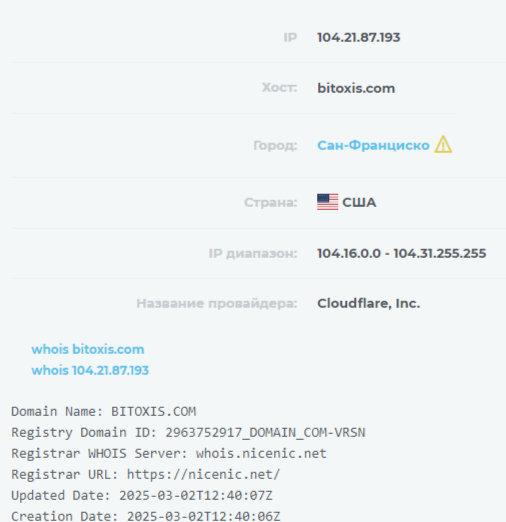Click the IP range 104.16.0.0 - 104.31.255.255
This screenshot has width=506, height=522.
click(402, 253)
